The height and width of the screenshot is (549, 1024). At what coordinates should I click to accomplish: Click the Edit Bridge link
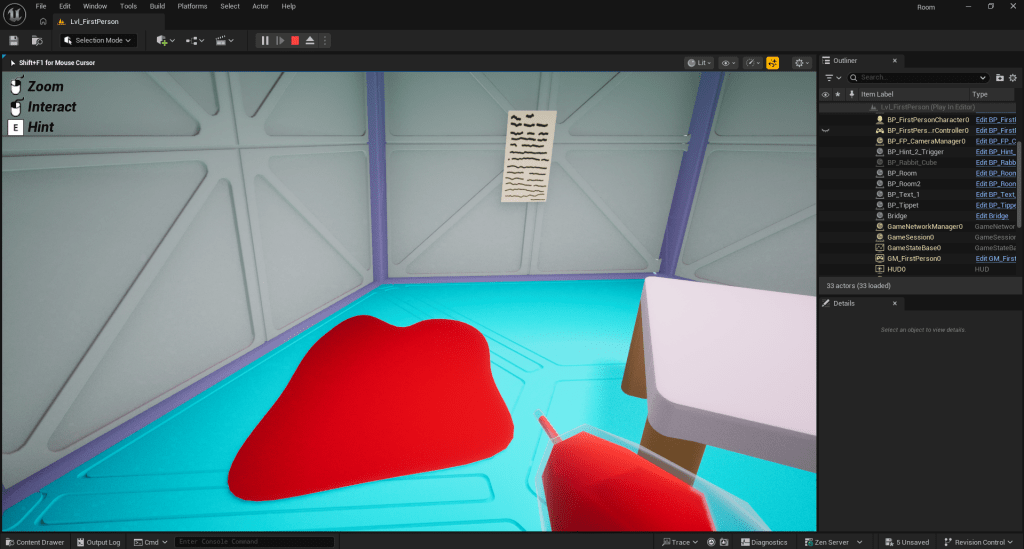(x=992, y=215)
